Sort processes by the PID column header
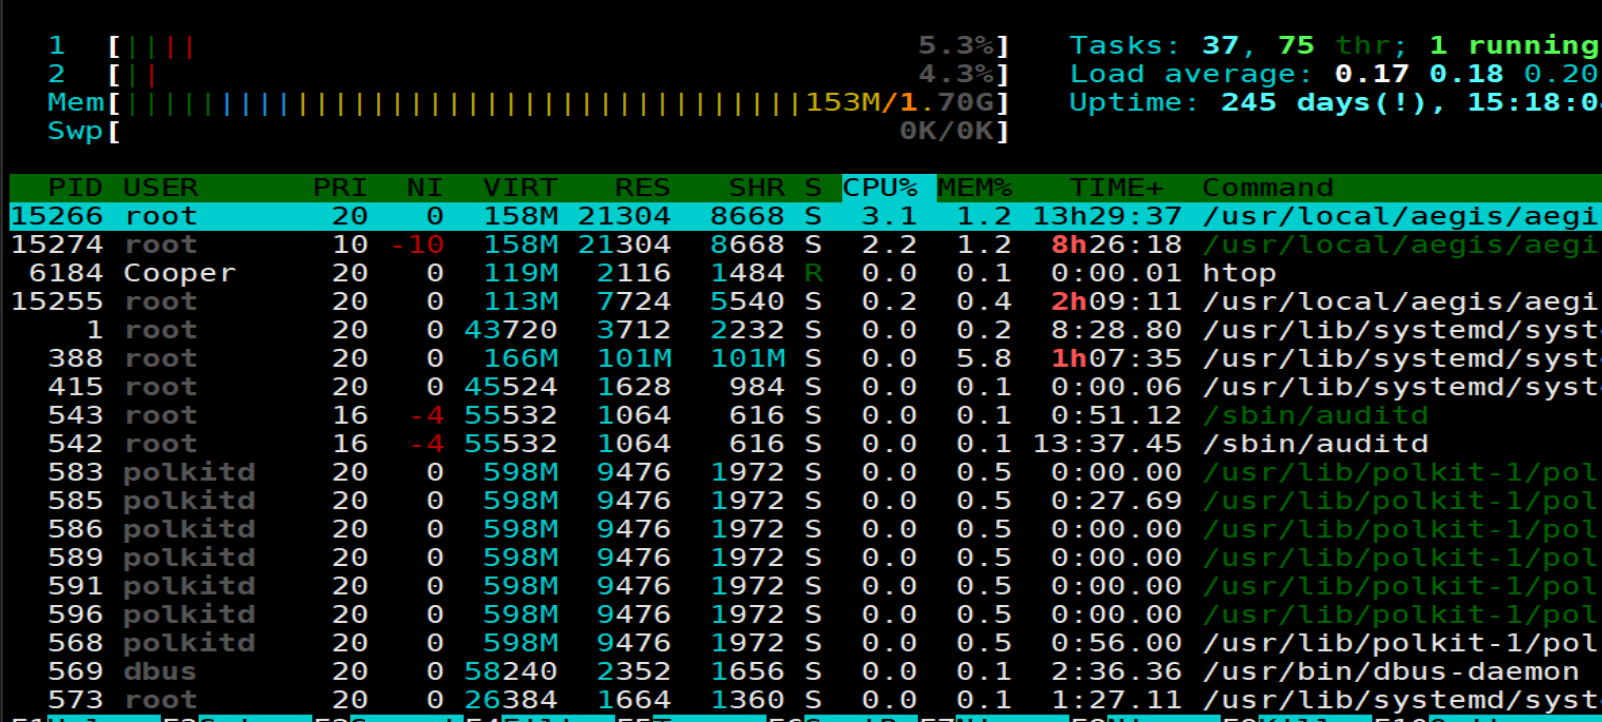This screenshot has height=722, width=1602. point(75,188)
